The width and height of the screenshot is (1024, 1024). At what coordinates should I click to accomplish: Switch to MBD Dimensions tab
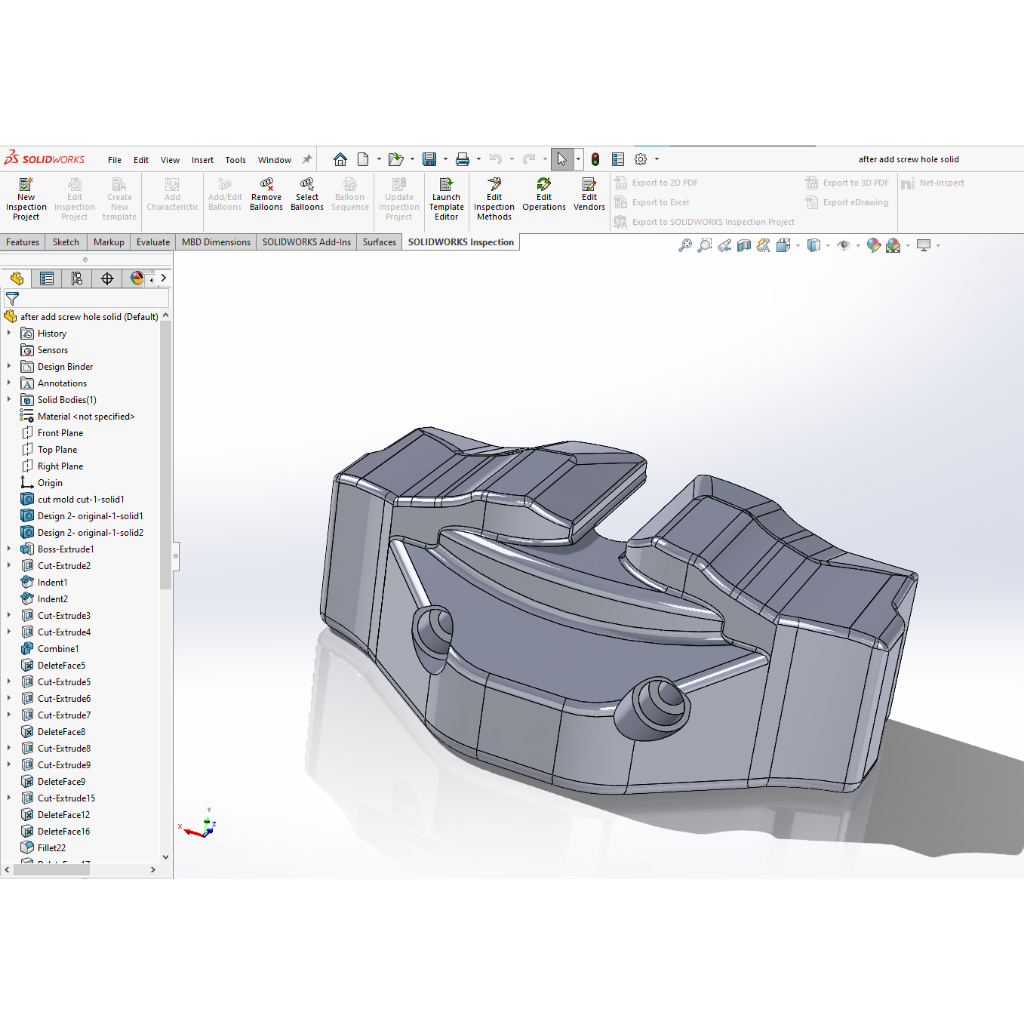coord(216,242)
